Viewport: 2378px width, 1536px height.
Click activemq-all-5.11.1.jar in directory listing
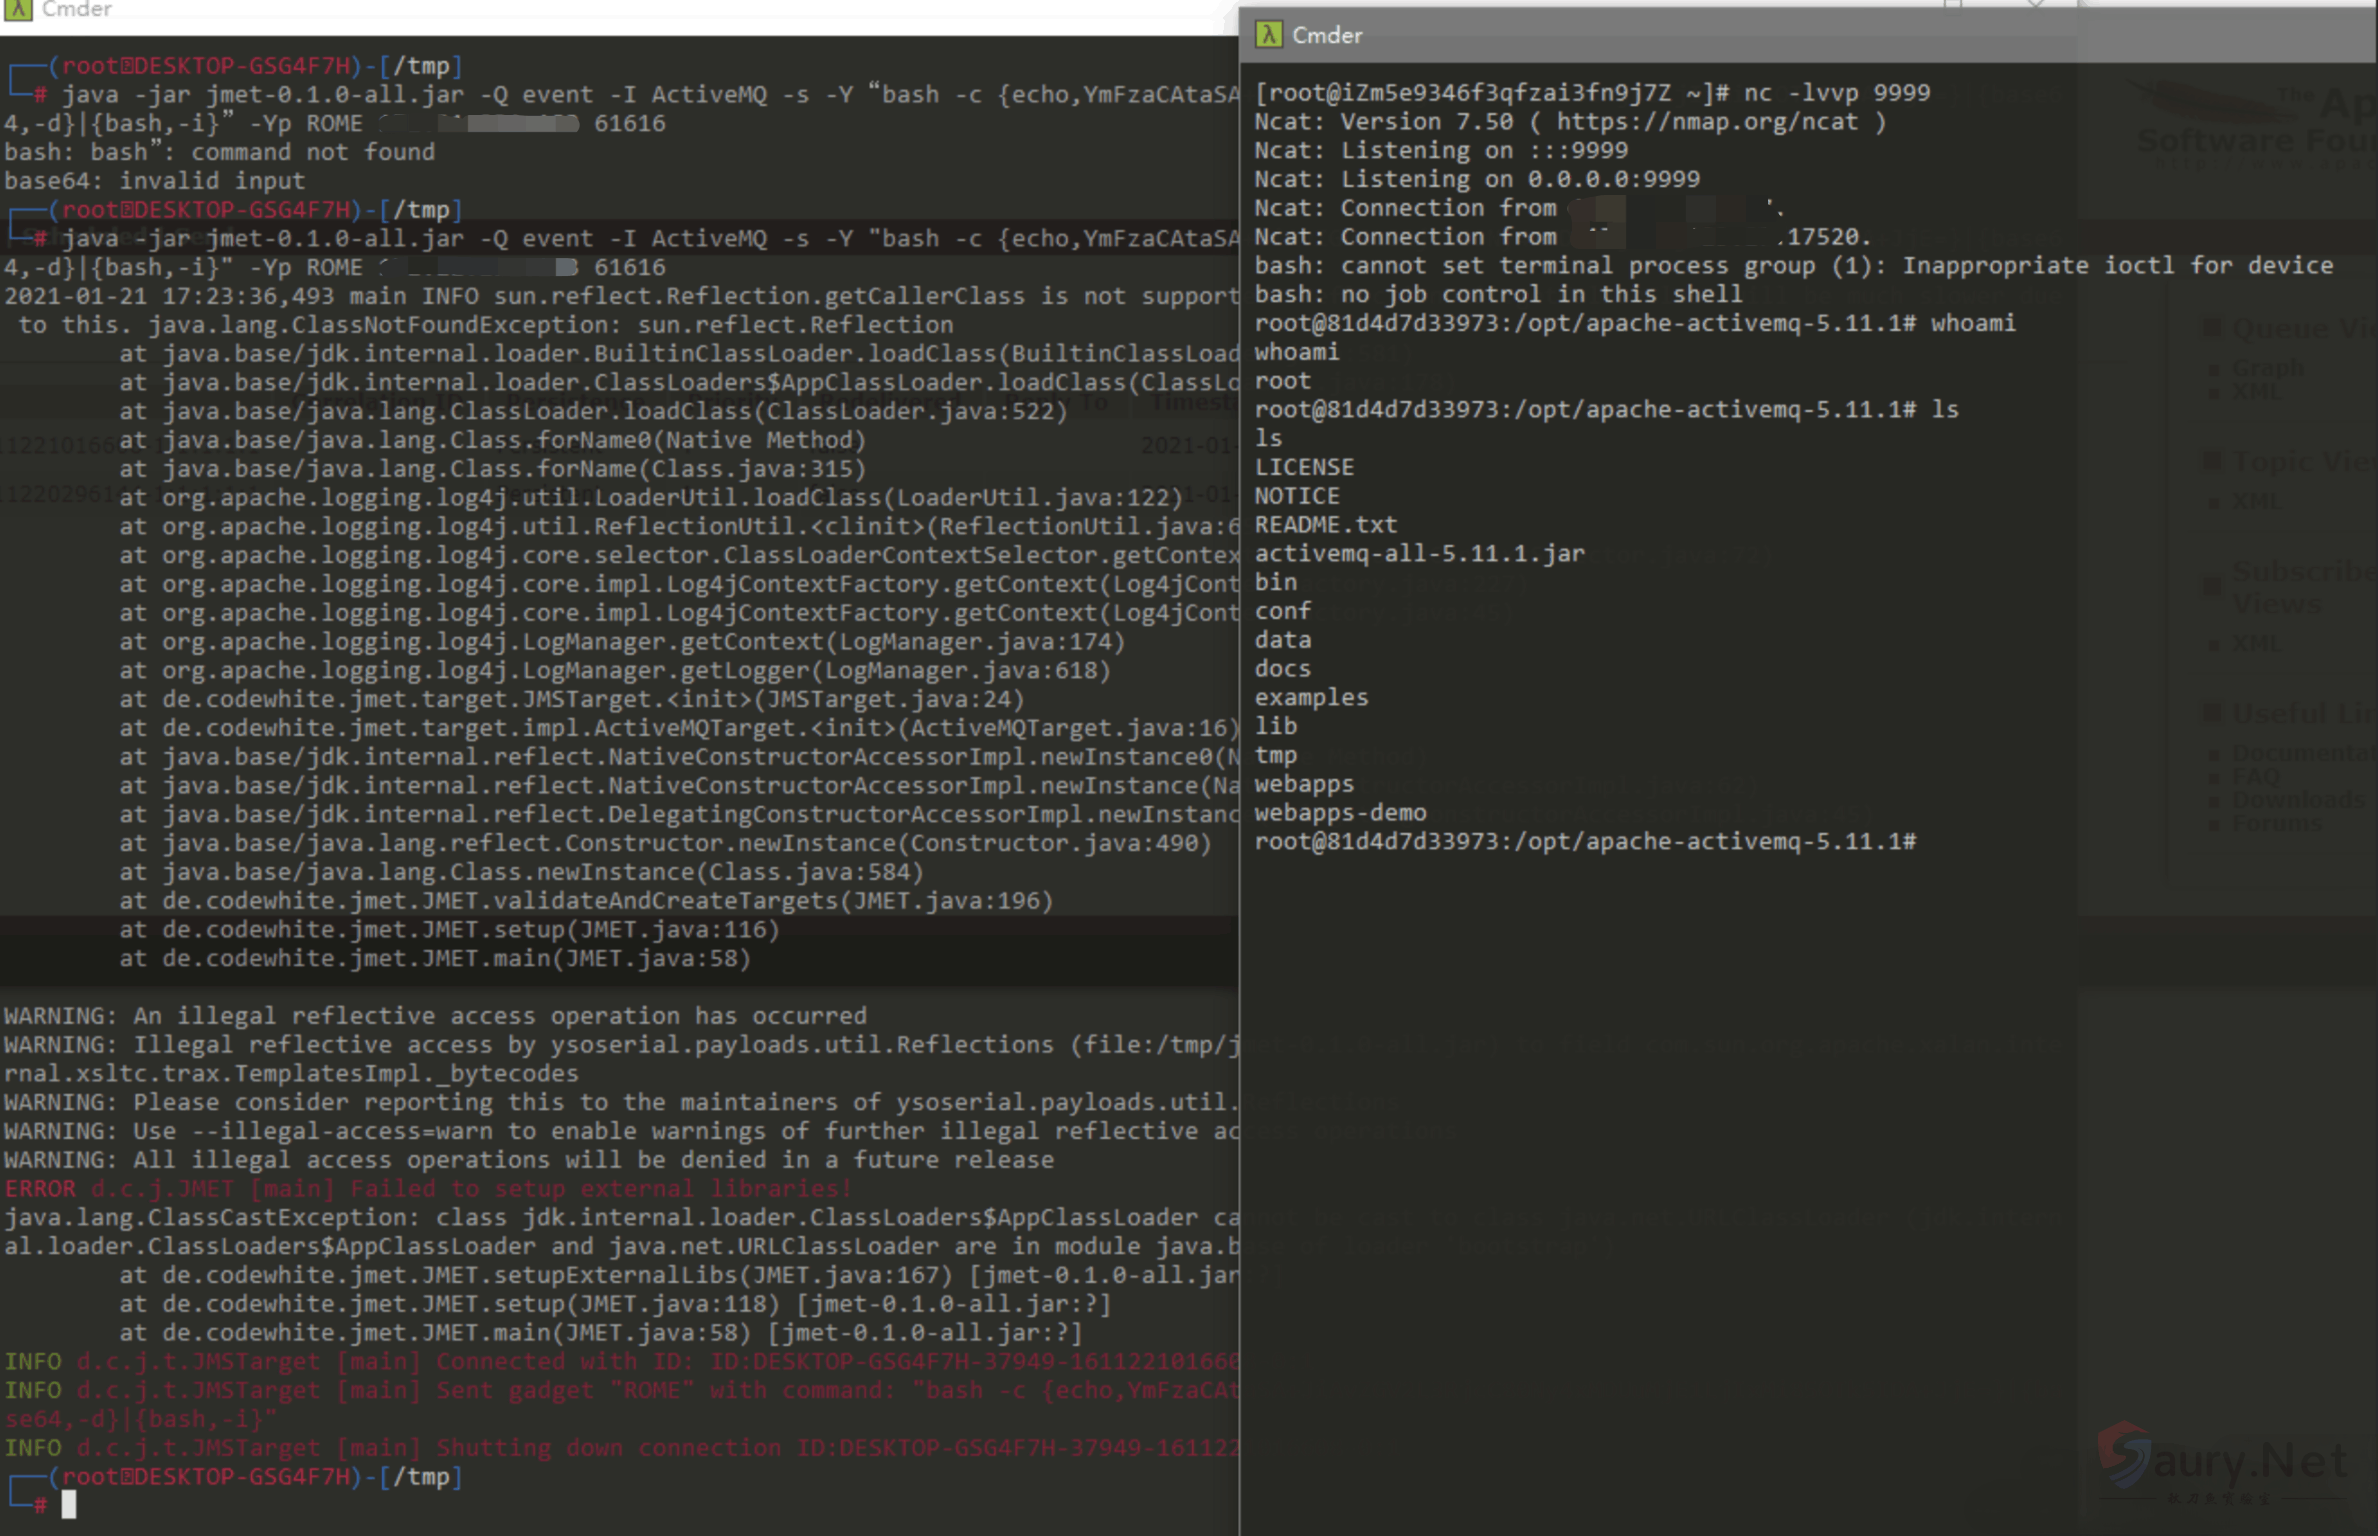pyautogui.click(x=1419, y=554)
